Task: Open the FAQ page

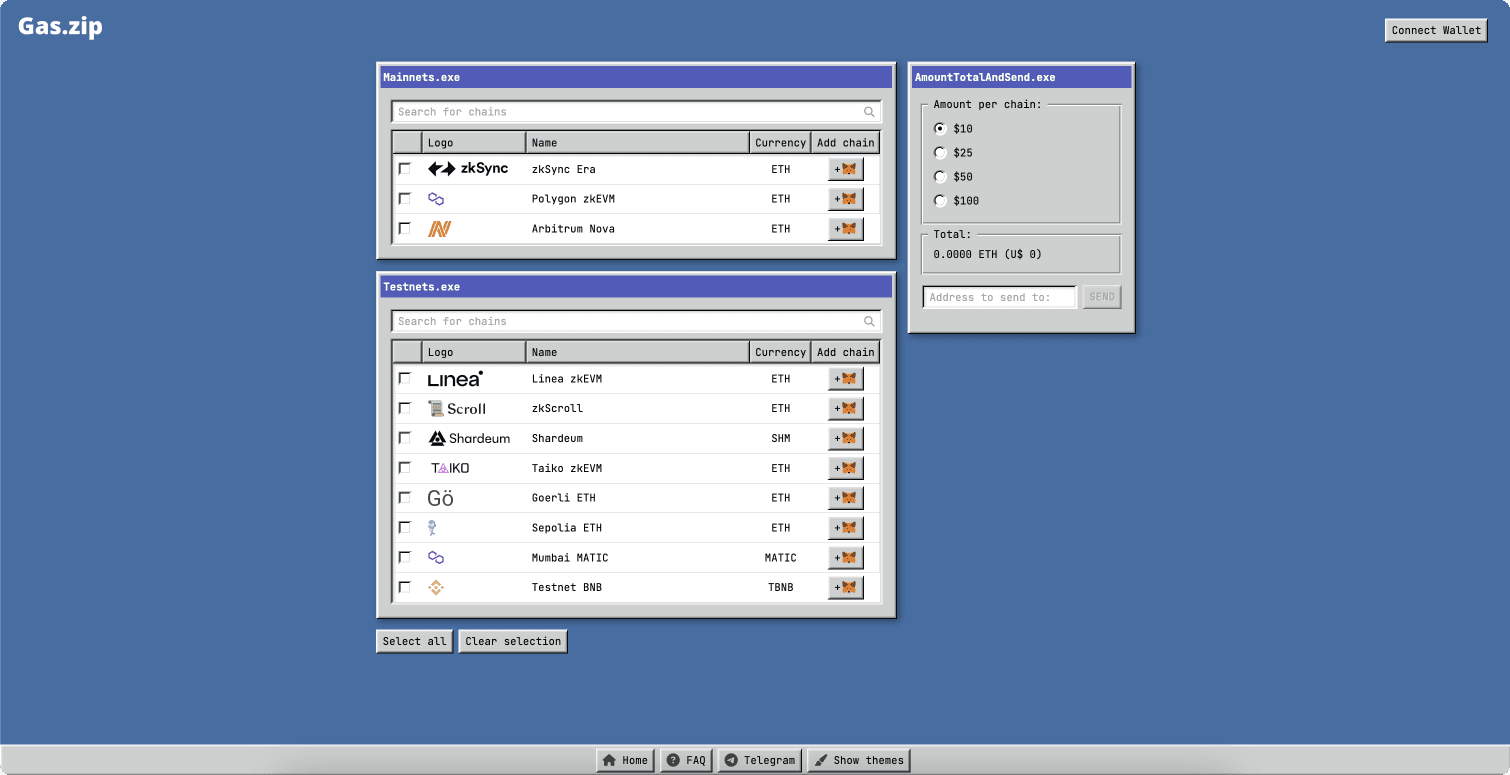Action: coord(686,761)
